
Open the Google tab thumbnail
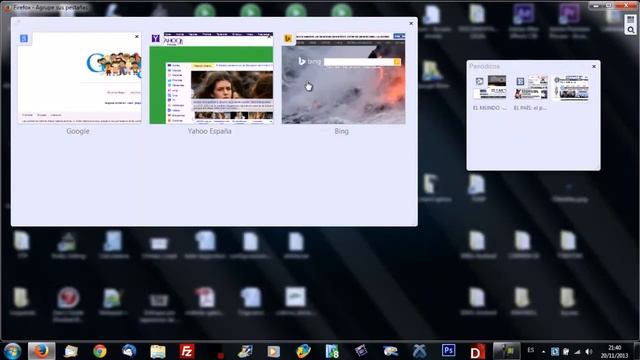[80, 78]
